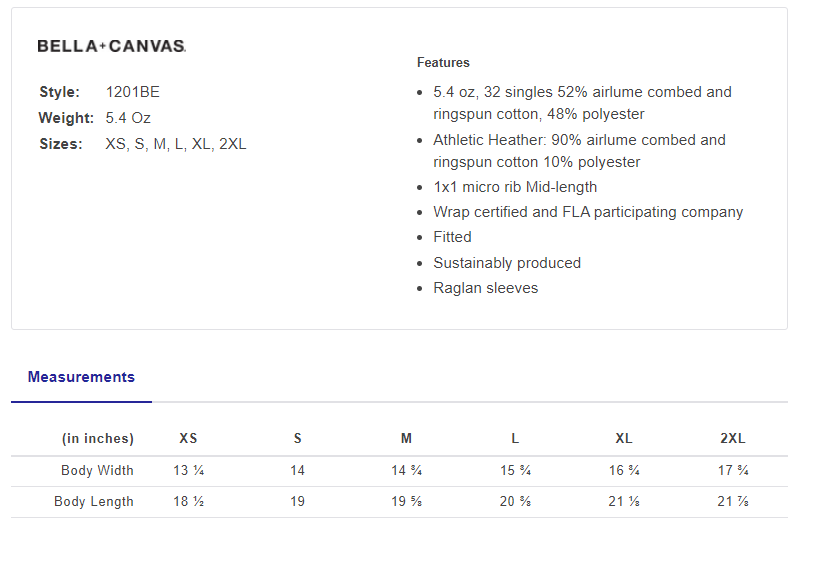Screen dimensions: 840x561
Task: Select the XL size column header
Action: (624, 438)
